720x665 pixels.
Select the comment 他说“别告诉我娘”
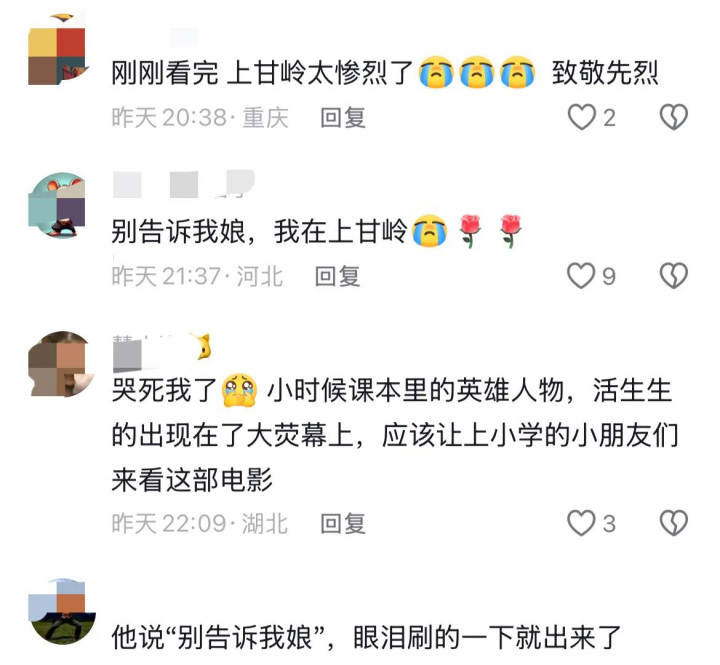click(x=366, y=637)
